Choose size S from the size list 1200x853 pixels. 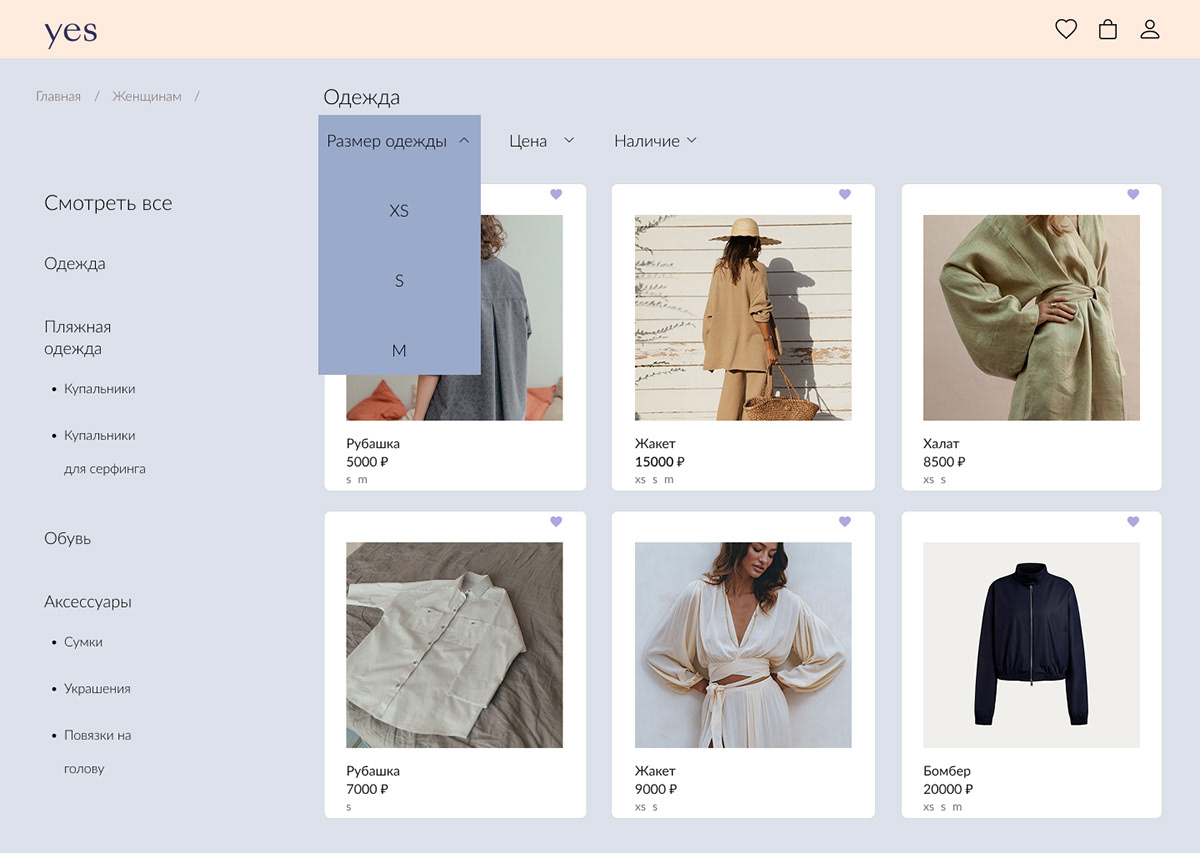(x=399, y=281)
